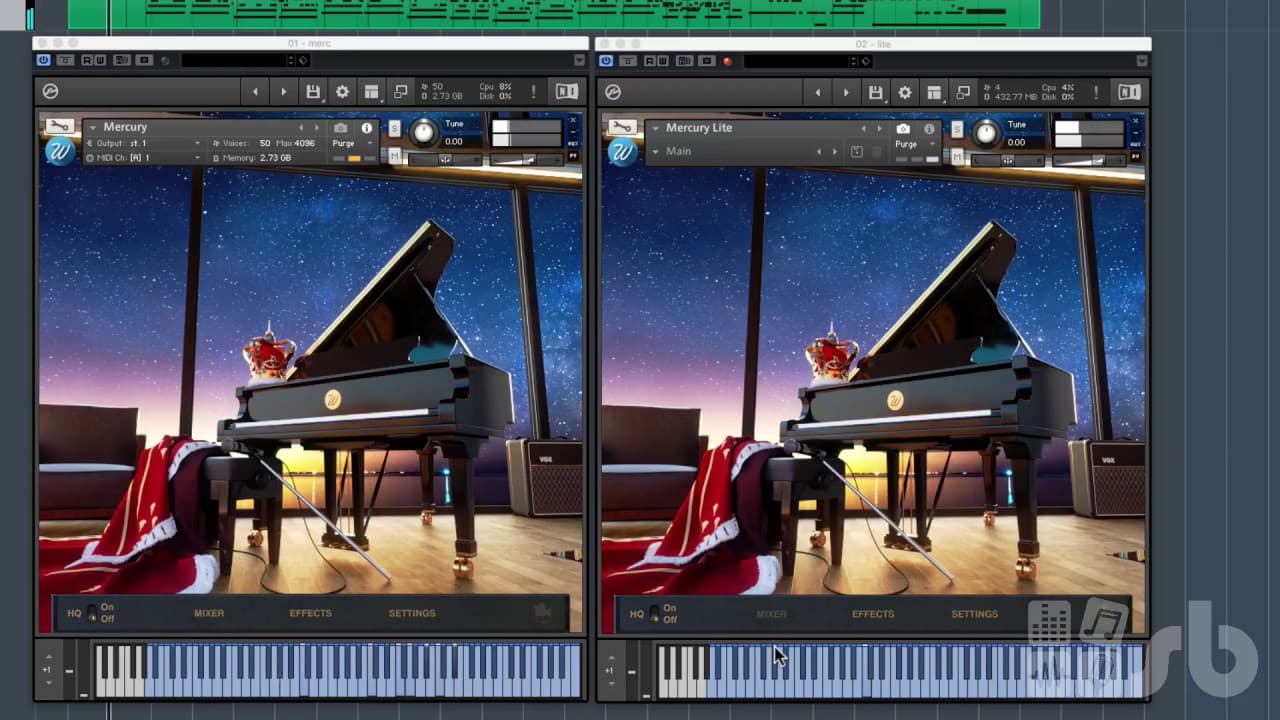Viewport: 1280px width, 720px height.
Task: Toggle the PV button in Mercury header
Action: (573, 155)
